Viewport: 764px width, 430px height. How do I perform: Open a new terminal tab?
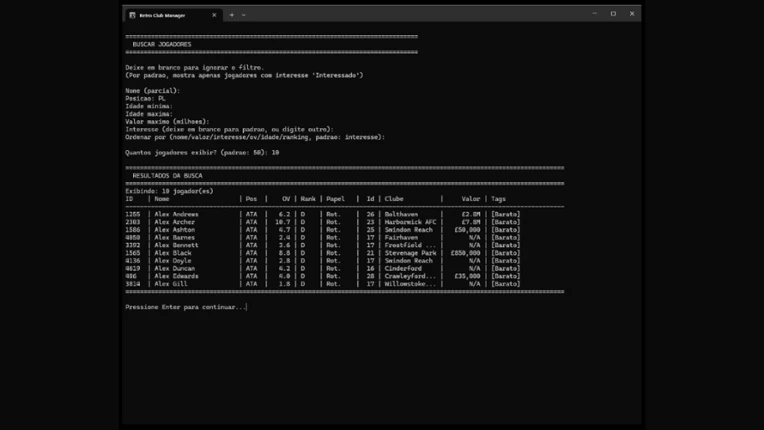click(x=231, y=15)
